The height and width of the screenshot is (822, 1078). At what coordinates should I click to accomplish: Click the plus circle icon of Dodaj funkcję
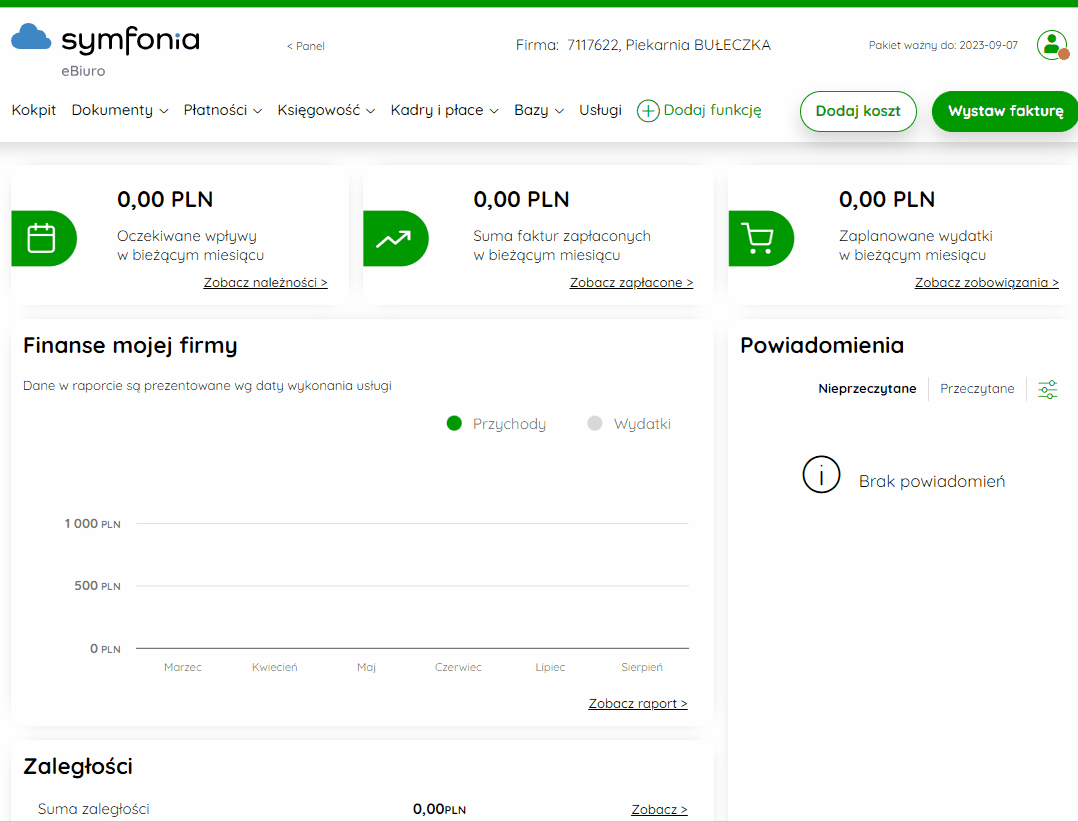point(648,111)
